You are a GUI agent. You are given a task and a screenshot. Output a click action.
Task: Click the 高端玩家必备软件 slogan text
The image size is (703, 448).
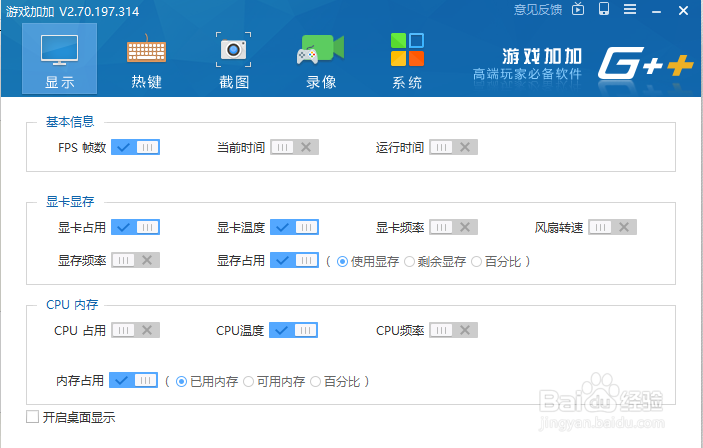[527, 74]
